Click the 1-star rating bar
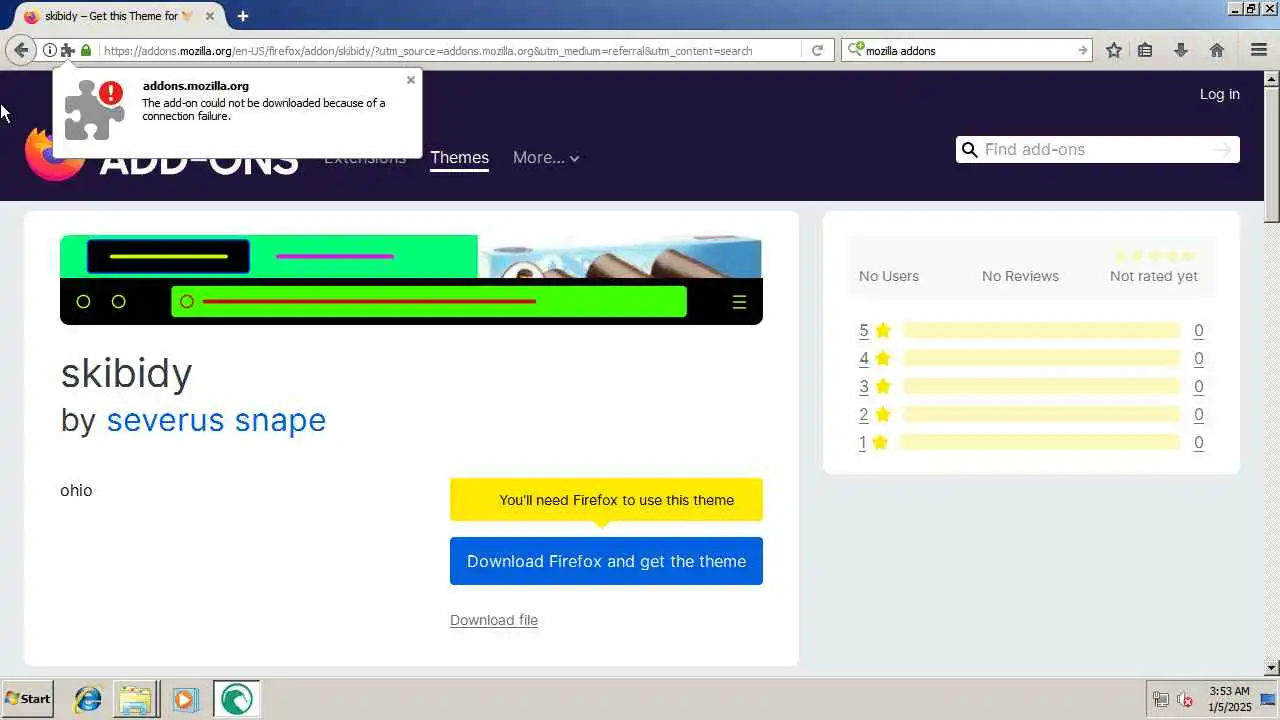Image resolution: width=1280 pixels, height=720 pixels. 1041,442
